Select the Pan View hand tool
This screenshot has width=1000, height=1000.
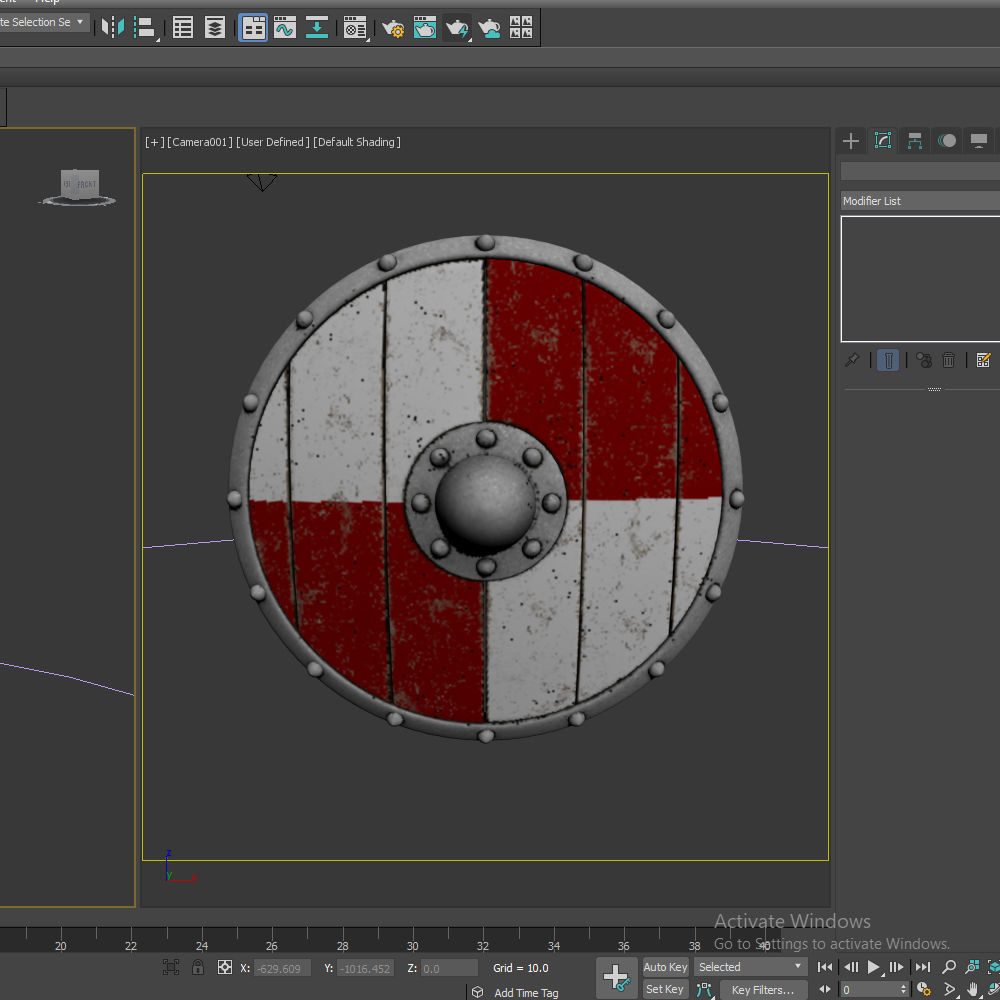click(972, 990)
